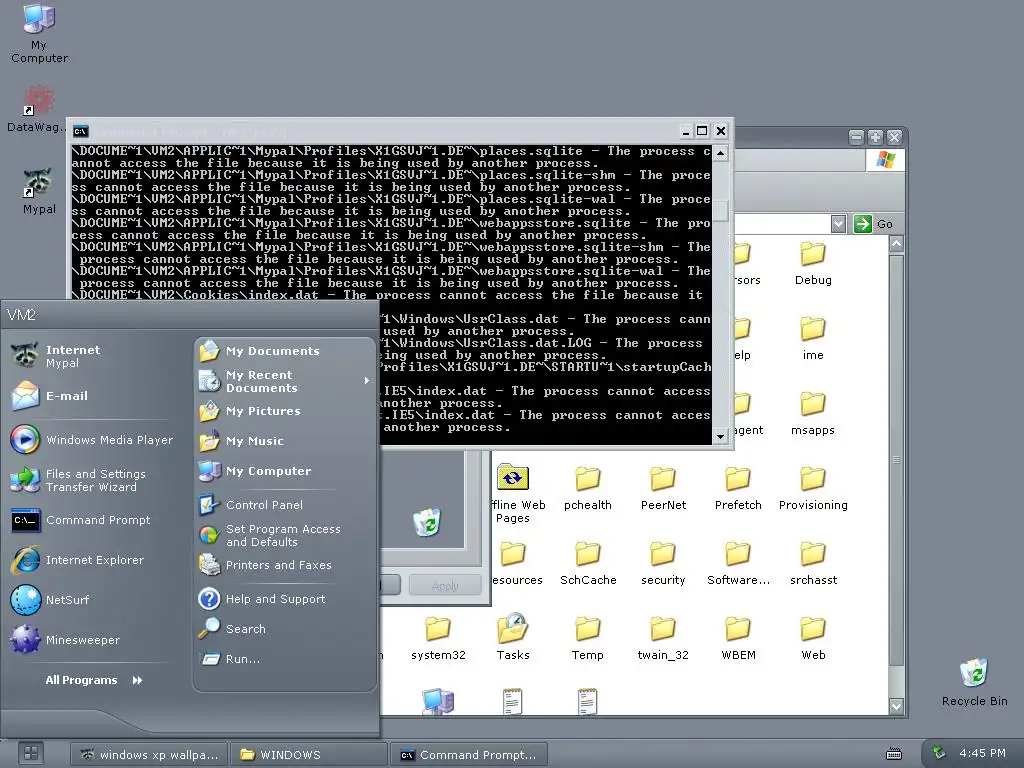Image resolution: width=1024 pixels, height=768 pixels.
Task: Open the WBEM folder
Action: pos(738,639)
